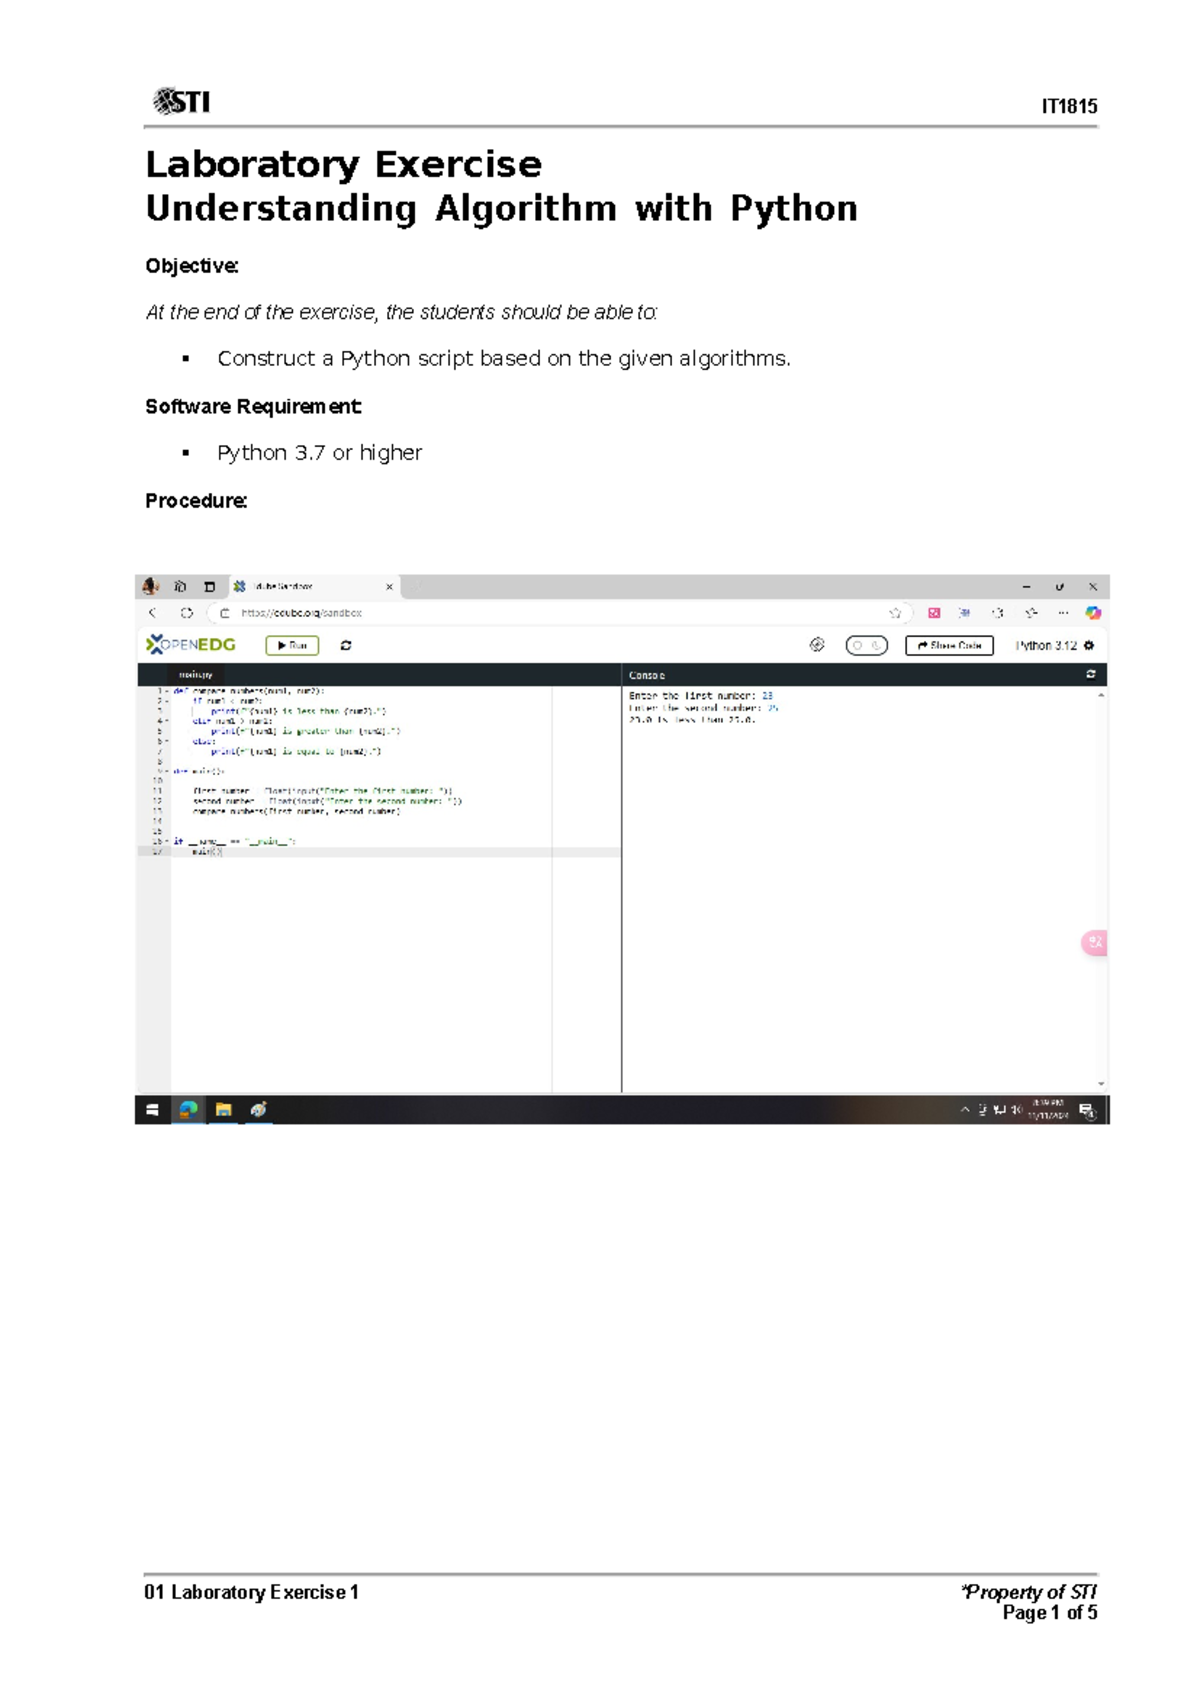Open the browser three-dots menu

click(1063, 613)
